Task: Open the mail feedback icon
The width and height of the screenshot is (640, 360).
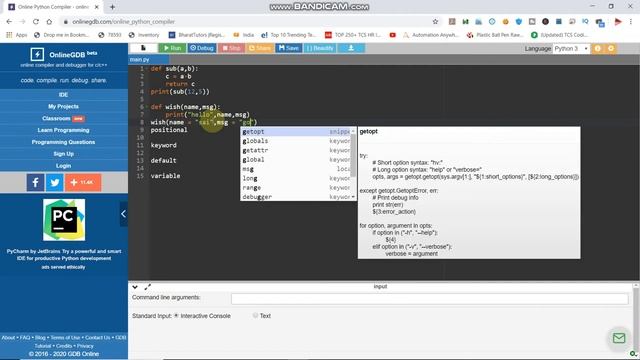Action: pos(619,338)
